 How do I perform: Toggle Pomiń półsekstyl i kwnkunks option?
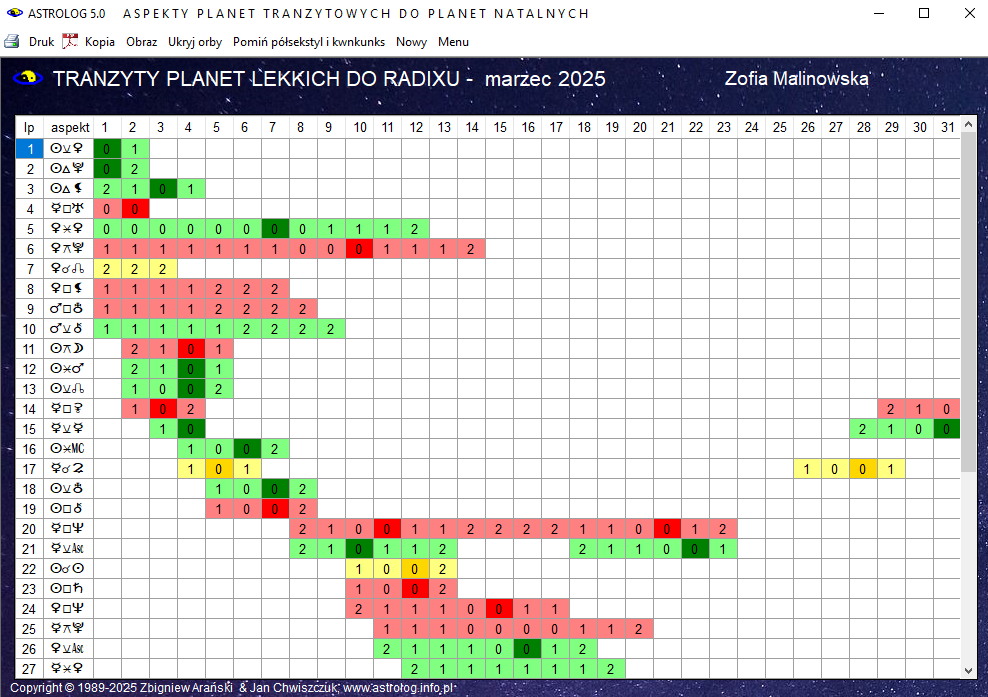(309, 42)
